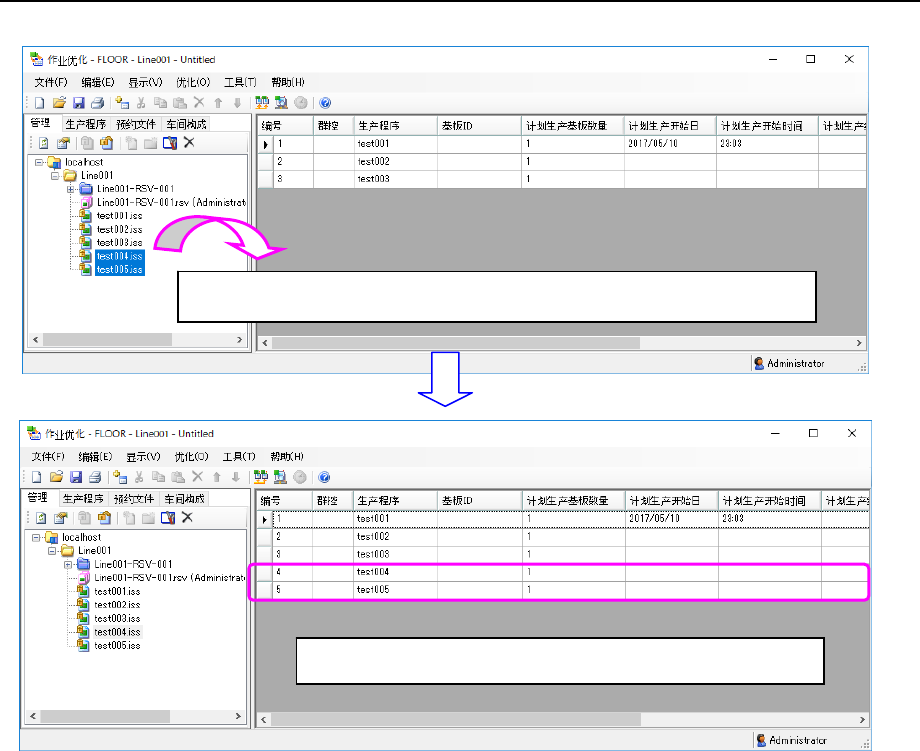The image size is (920, 751).
Task: Click blue Help question icon in upper window
Action: point(325,103)
